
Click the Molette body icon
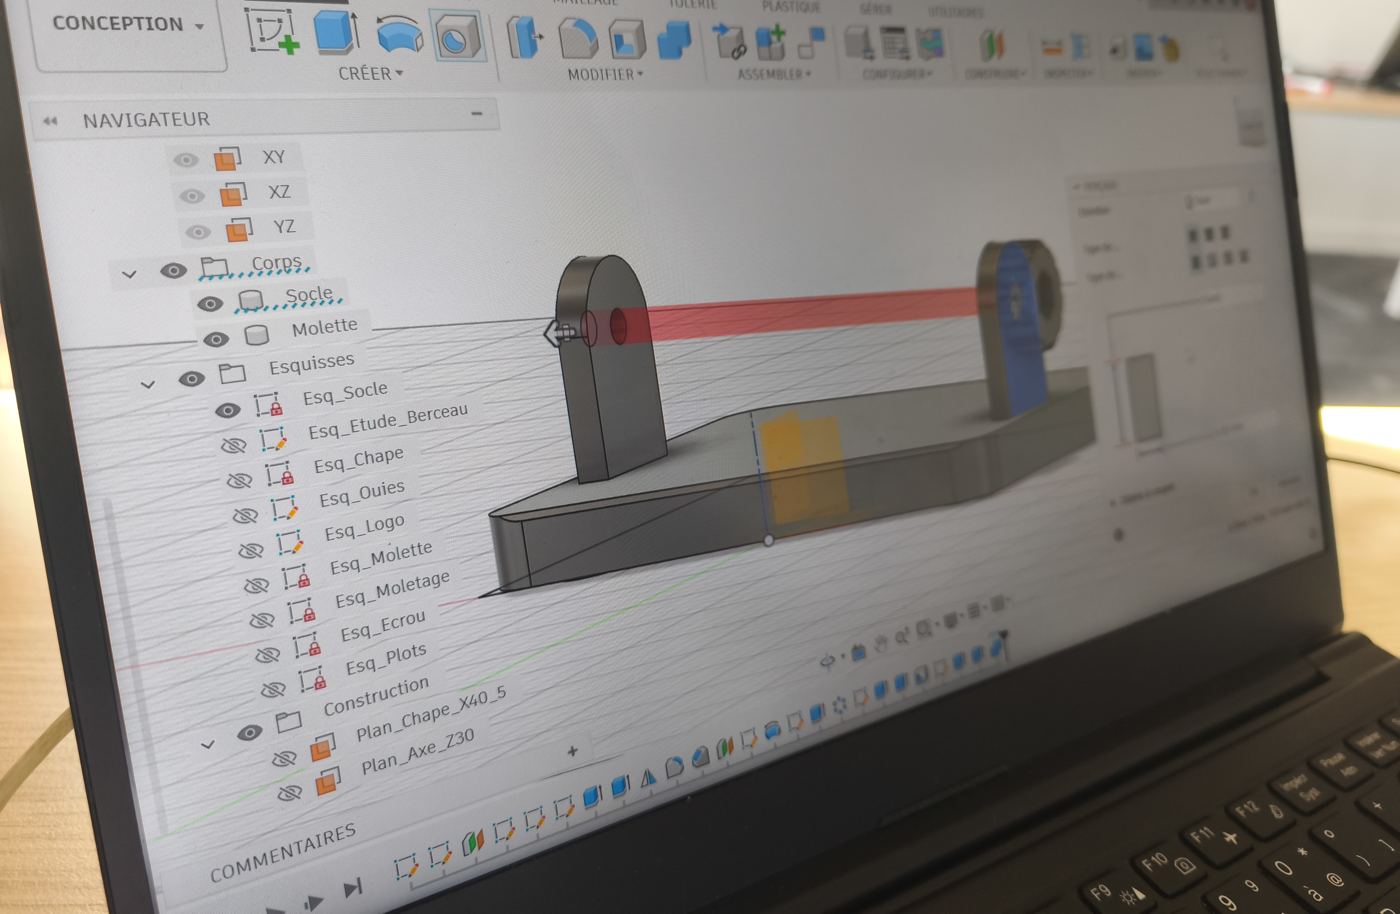point(256,335)
